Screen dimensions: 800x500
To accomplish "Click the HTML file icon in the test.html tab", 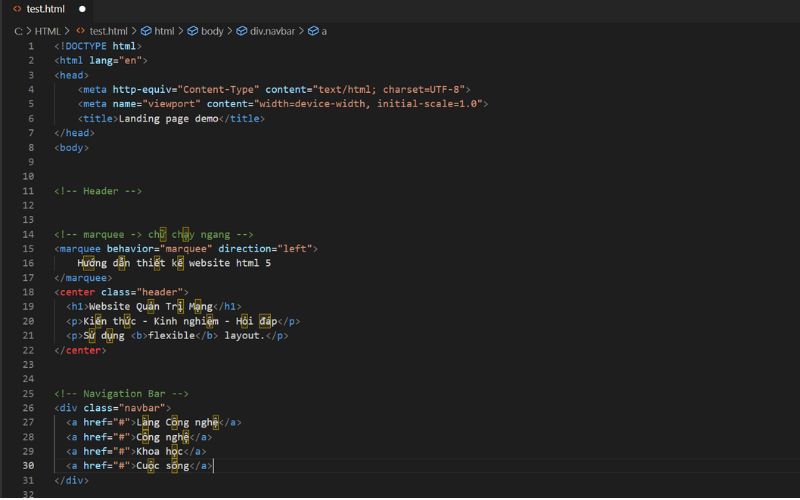I will [17, 9].
